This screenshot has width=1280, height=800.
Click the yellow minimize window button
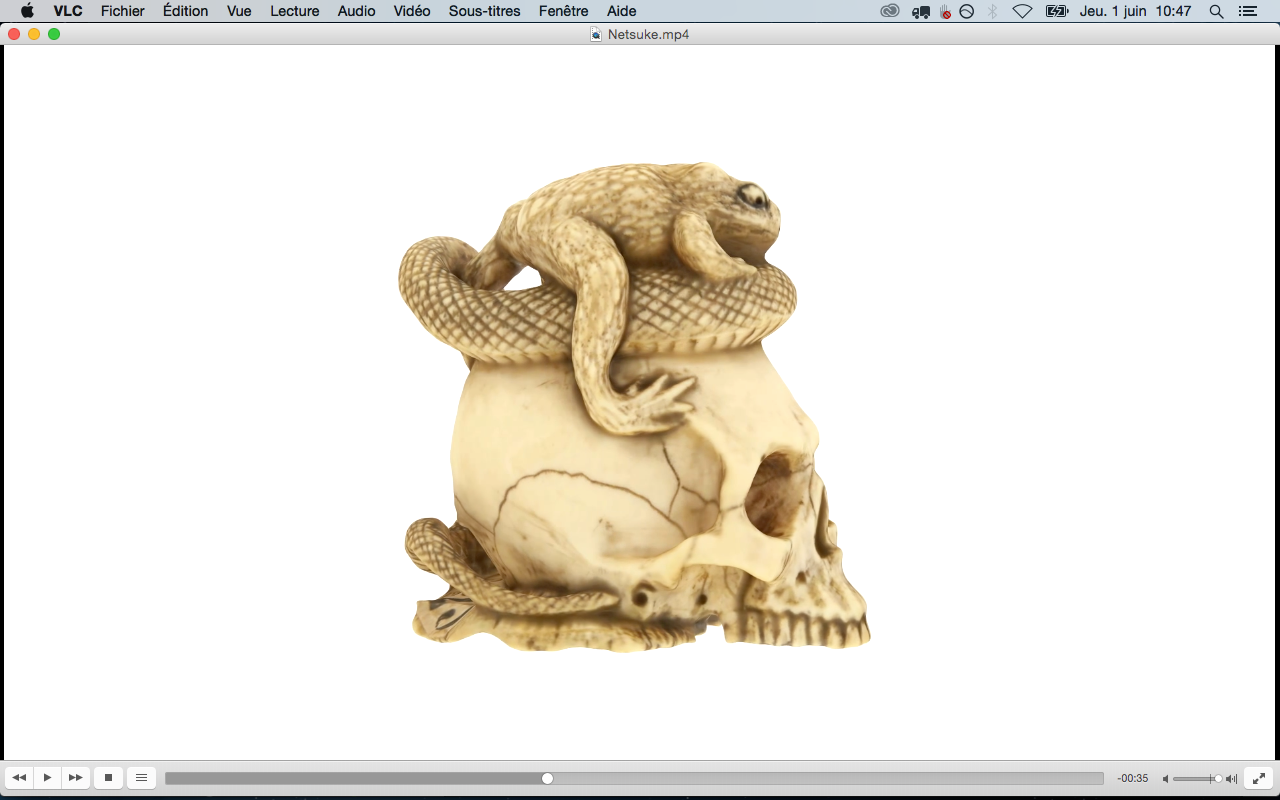(34, 34)
